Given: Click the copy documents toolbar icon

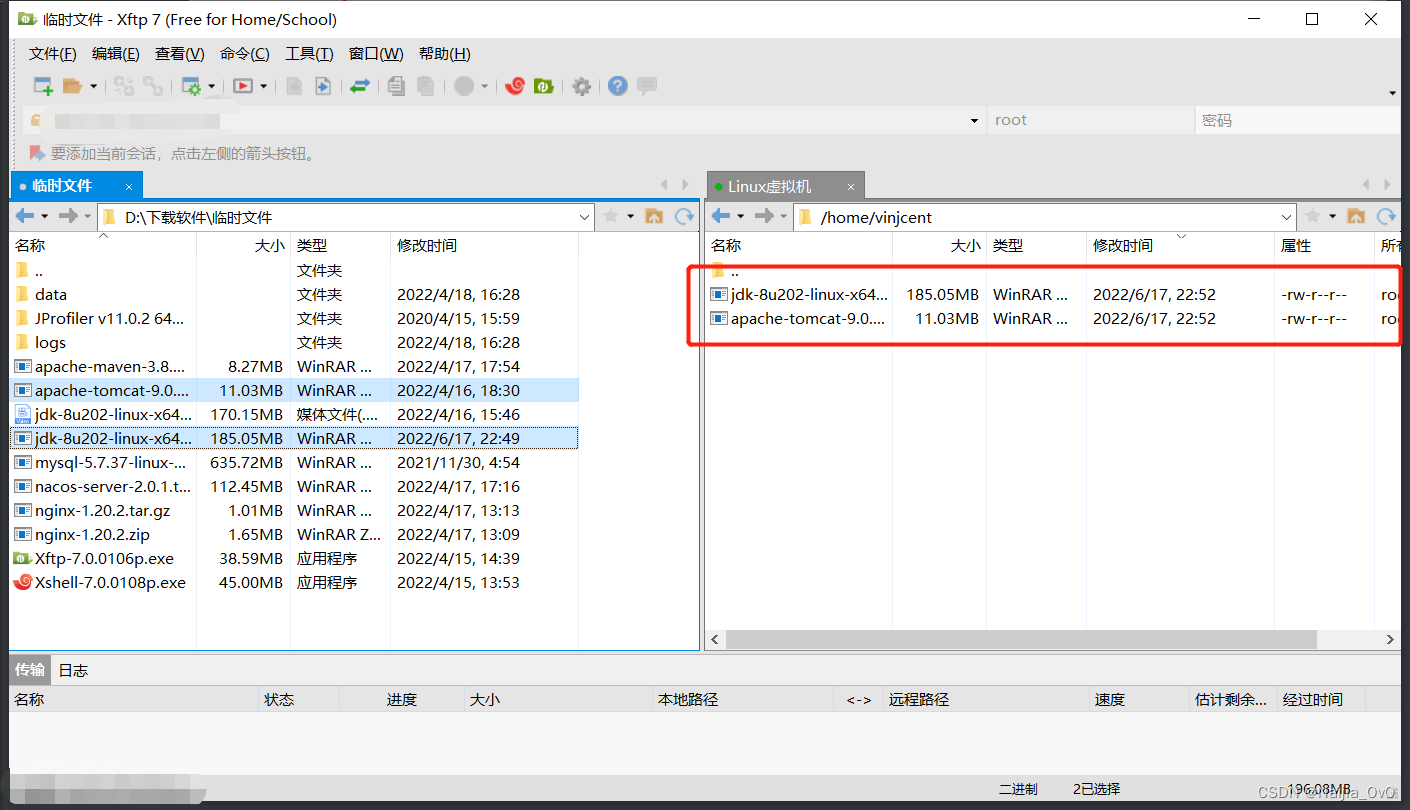Looking at the screenshot, I should 396,86.
